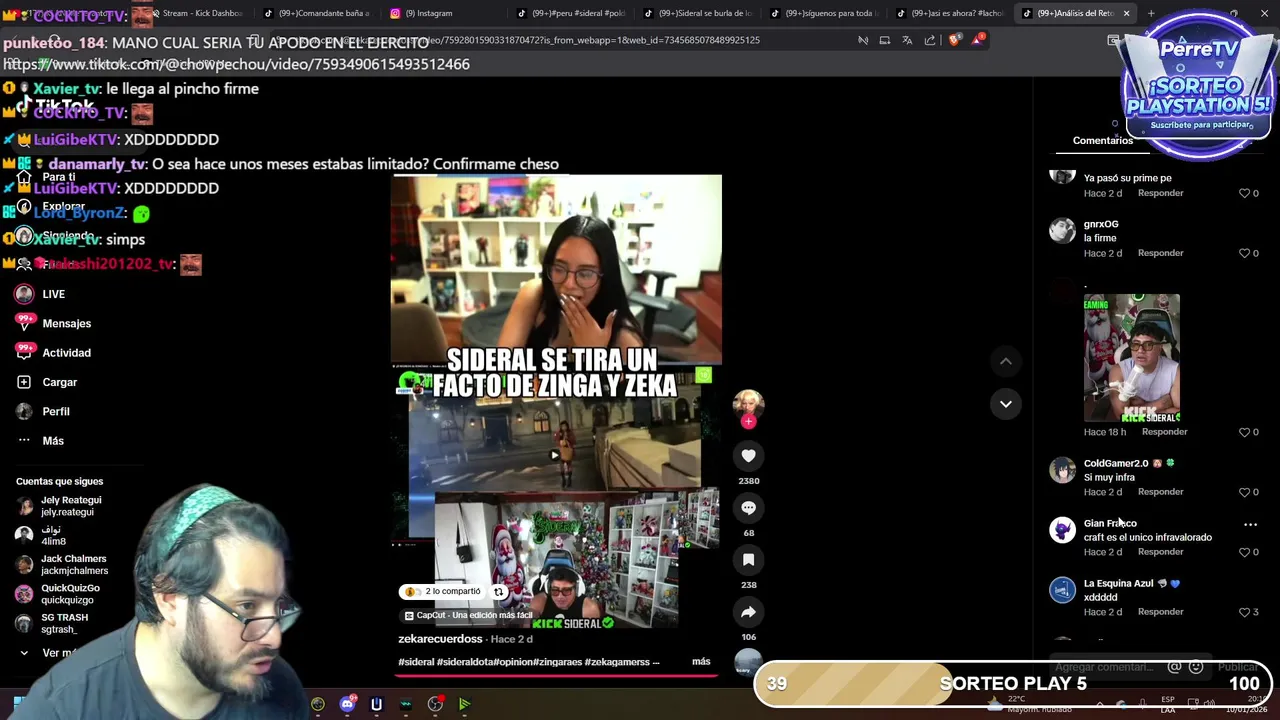
Task: Click the #sideral hashtag
Action: pyautogui.click(x=416, y=662)
